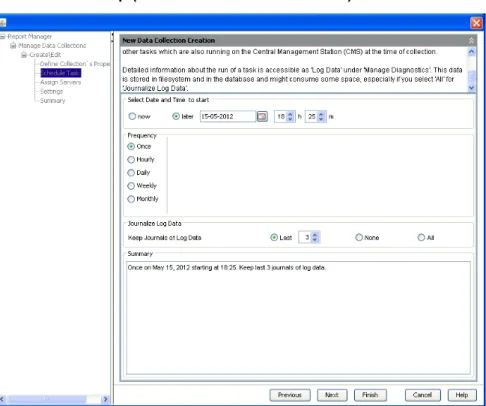Click the Cancel button
This screenshot has height=406, width=486.
(x=423, y=395)
